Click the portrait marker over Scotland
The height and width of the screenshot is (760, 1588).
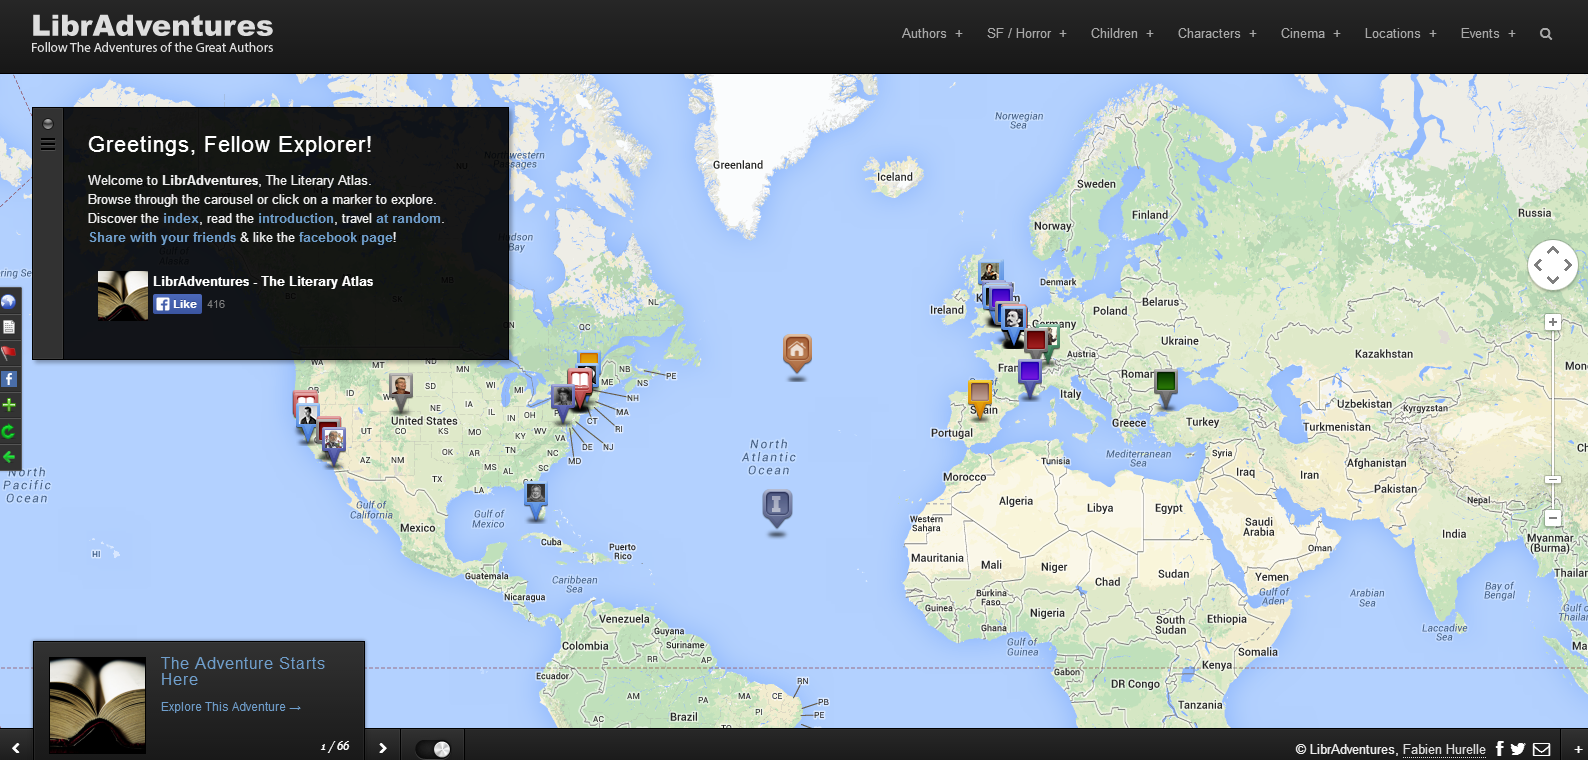[990, 271]
